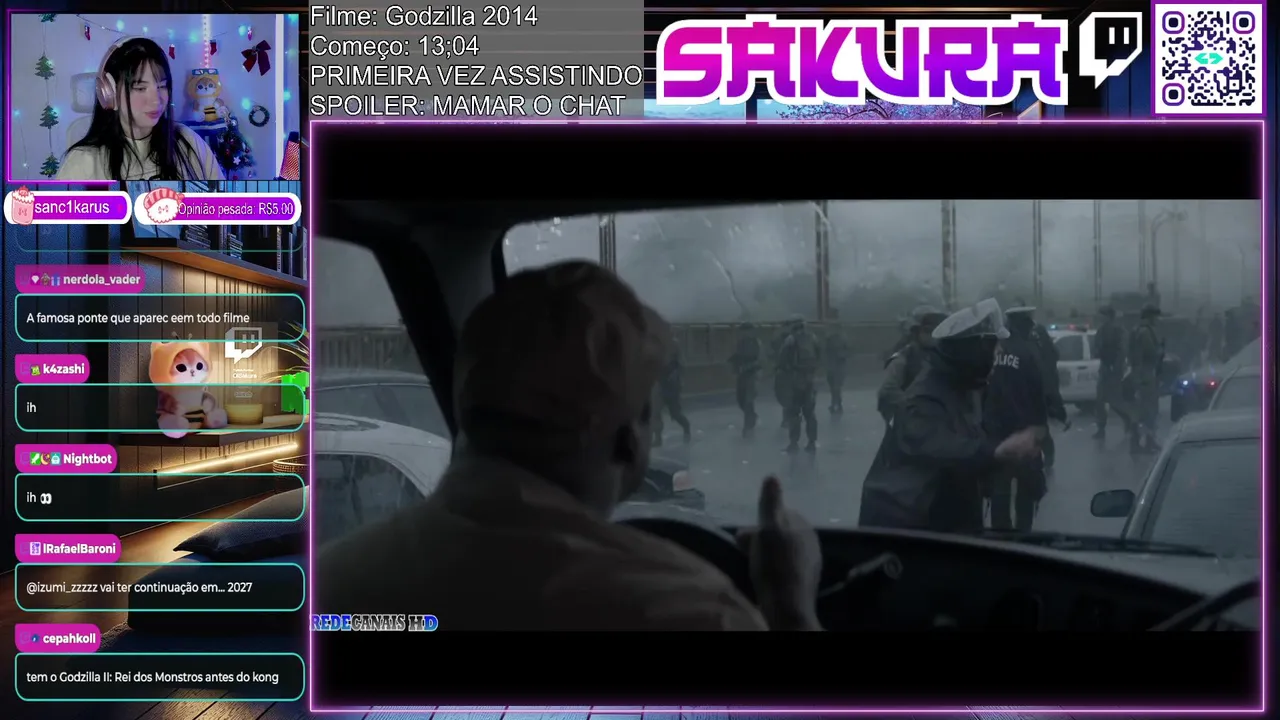1280x720 pixels.
Task: Click username Nightbot in chat
Action: click(x=87, y=459)
